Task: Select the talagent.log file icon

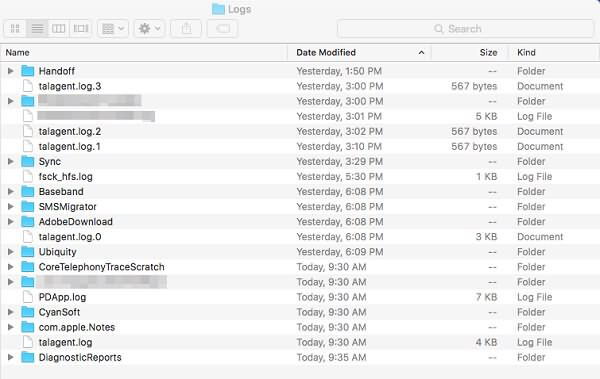Action: [x=28, y=342]
